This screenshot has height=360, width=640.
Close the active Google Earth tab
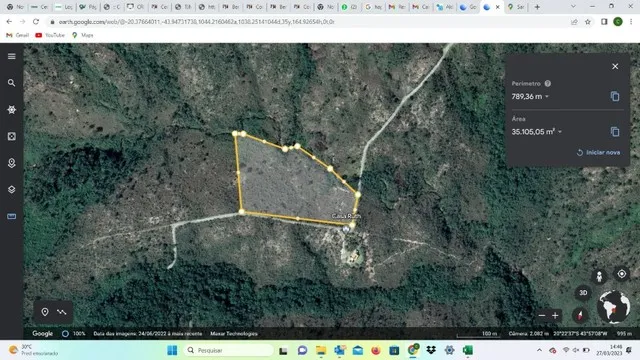pyautogui.click(x=498, y=7)
